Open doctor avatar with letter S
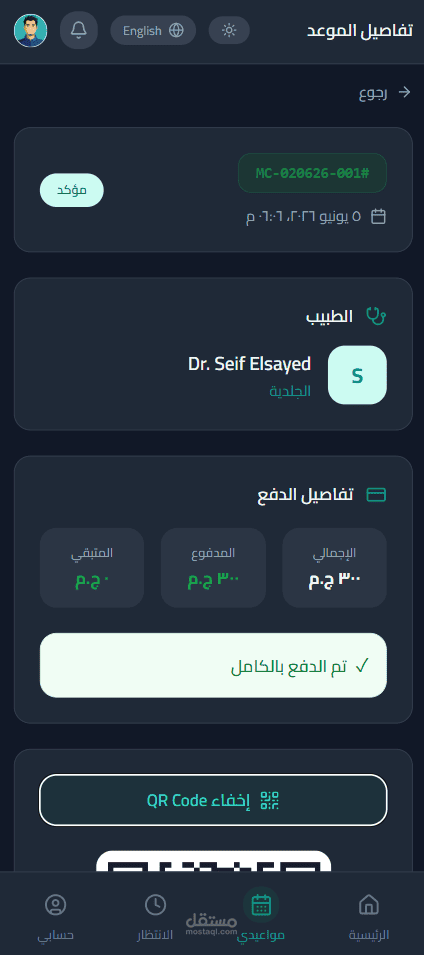This screenshot has width=424, height=955. pos(358,375)
